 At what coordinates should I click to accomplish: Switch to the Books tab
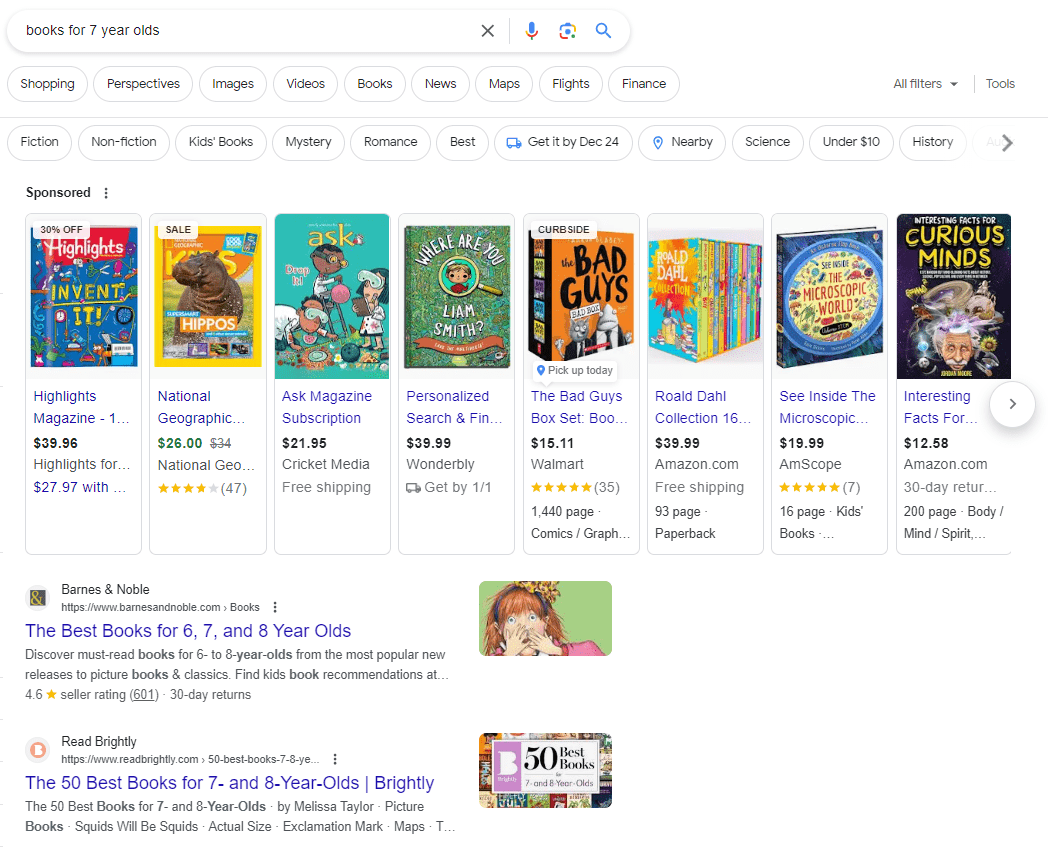(x=374, y=84)
